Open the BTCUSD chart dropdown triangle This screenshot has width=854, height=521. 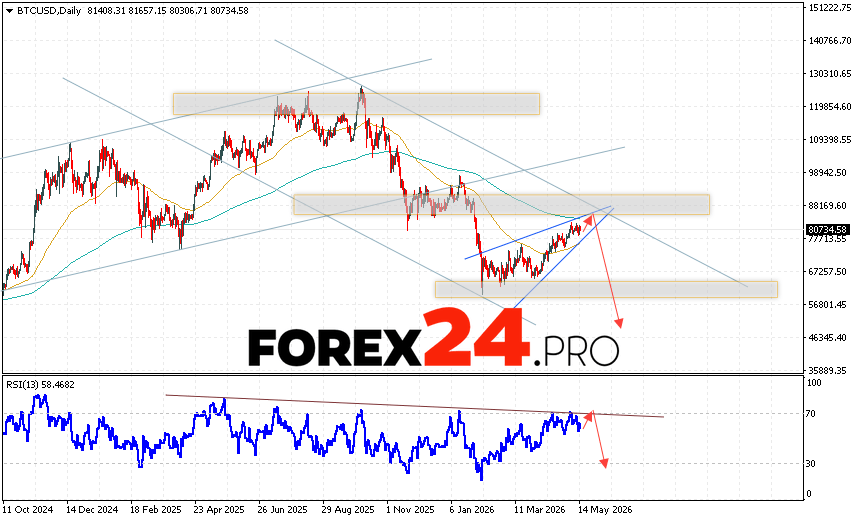point(9,11)
